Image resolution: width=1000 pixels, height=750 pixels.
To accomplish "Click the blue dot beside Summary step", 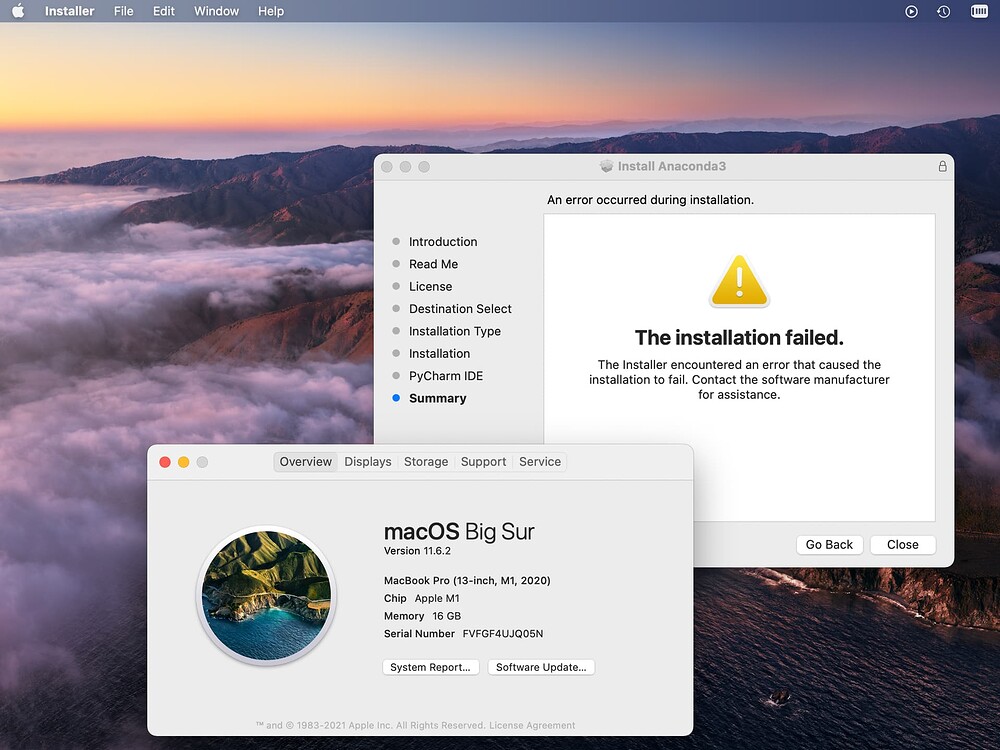I will (395, 398).
